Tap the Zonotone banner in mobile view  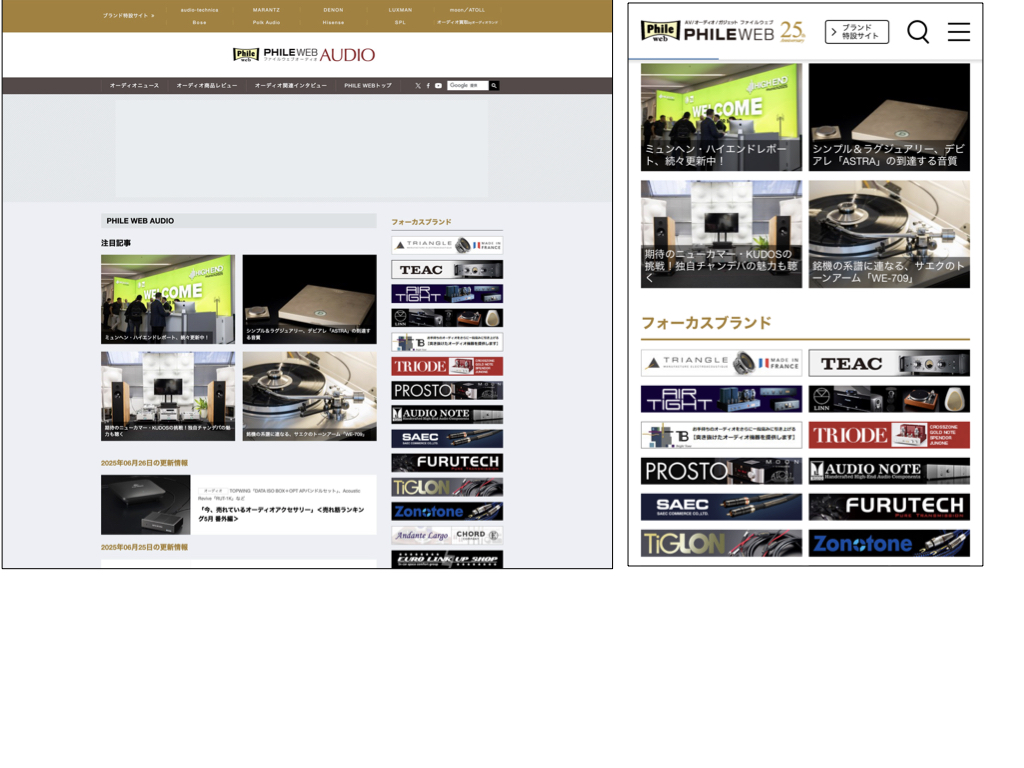[889, 543]
